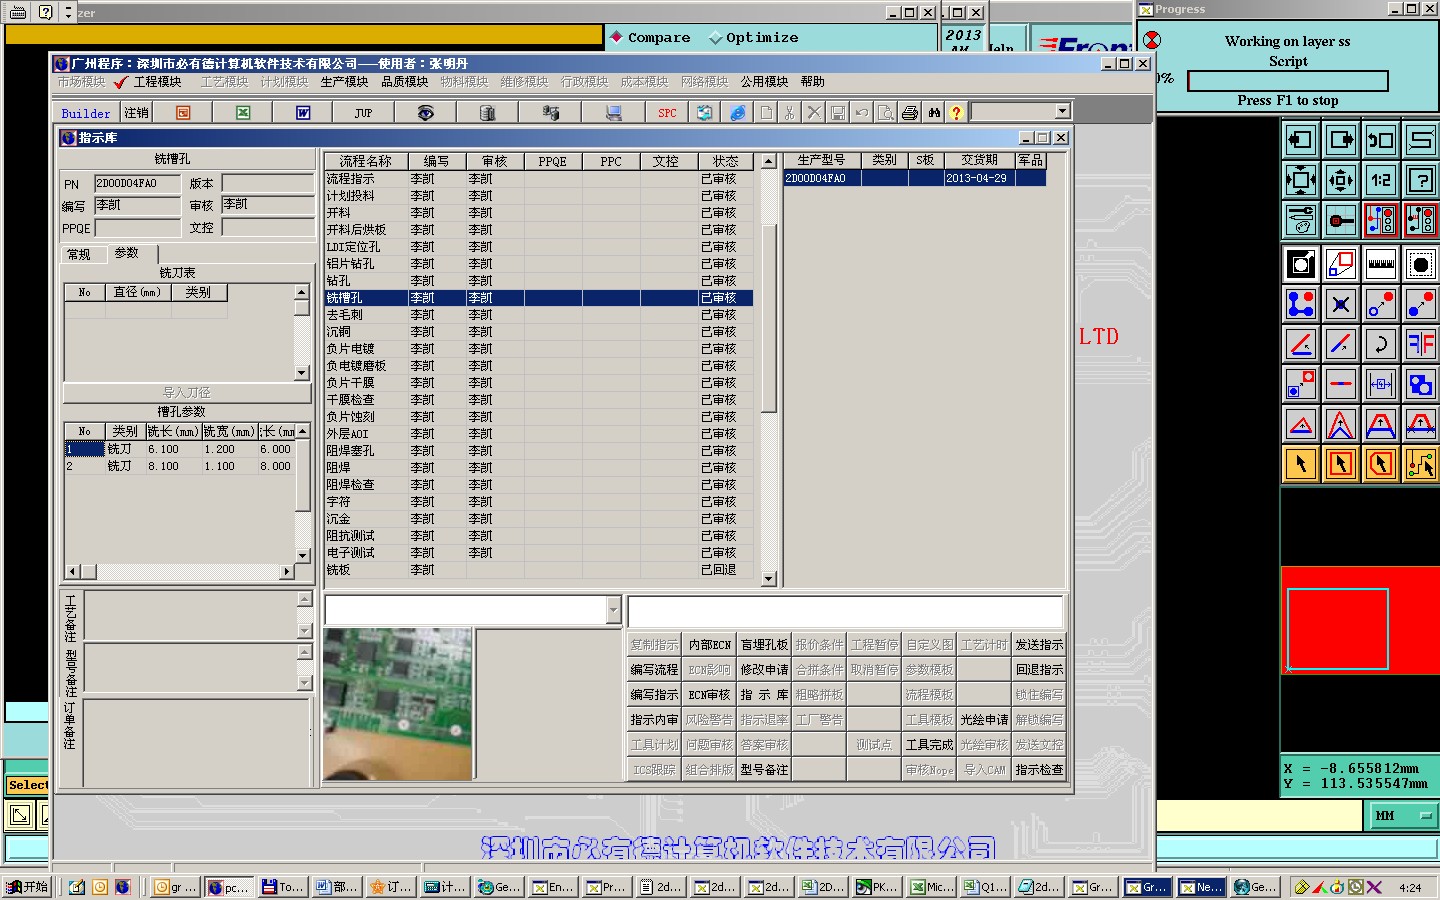Switch to the 参数 tab

(x=127, y=253)
